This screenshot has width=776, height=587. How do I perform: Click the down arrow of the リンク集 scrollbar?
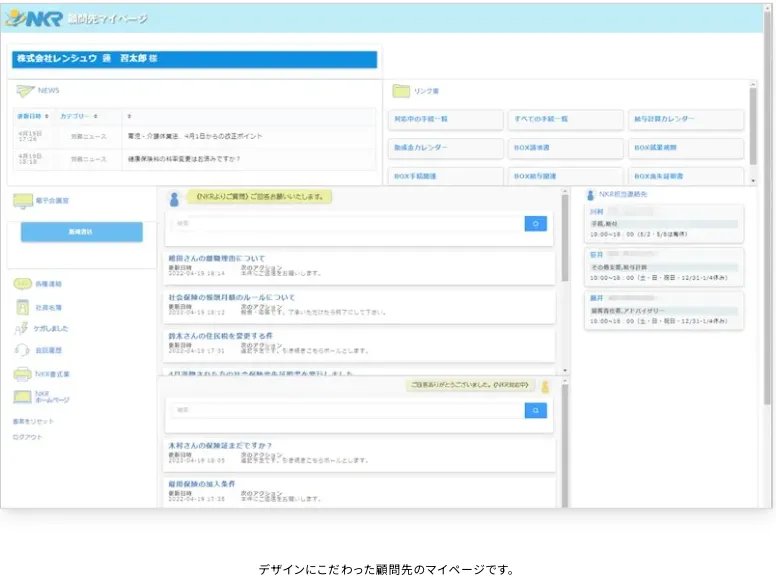[x=753, y=181]
